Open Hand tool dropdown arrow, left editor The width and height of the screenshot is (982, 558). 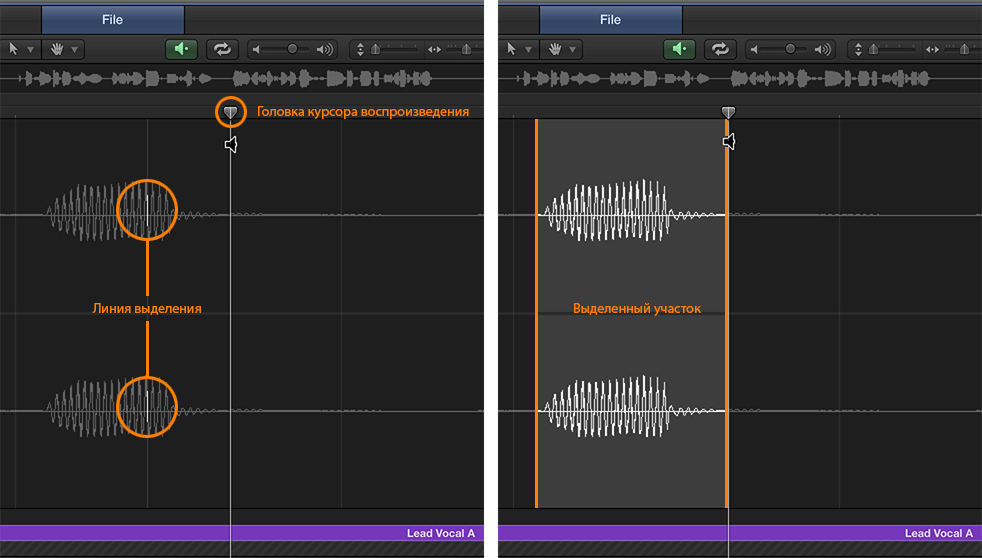(75, 49)
